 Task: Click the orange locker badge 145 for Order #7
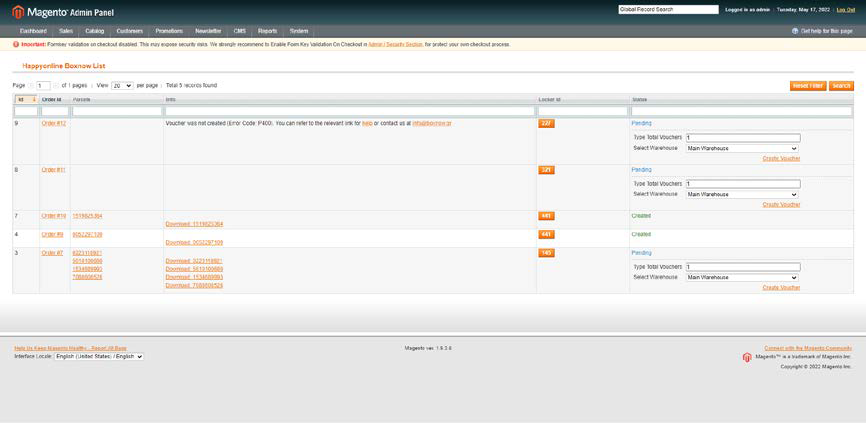tap(546, 253)
